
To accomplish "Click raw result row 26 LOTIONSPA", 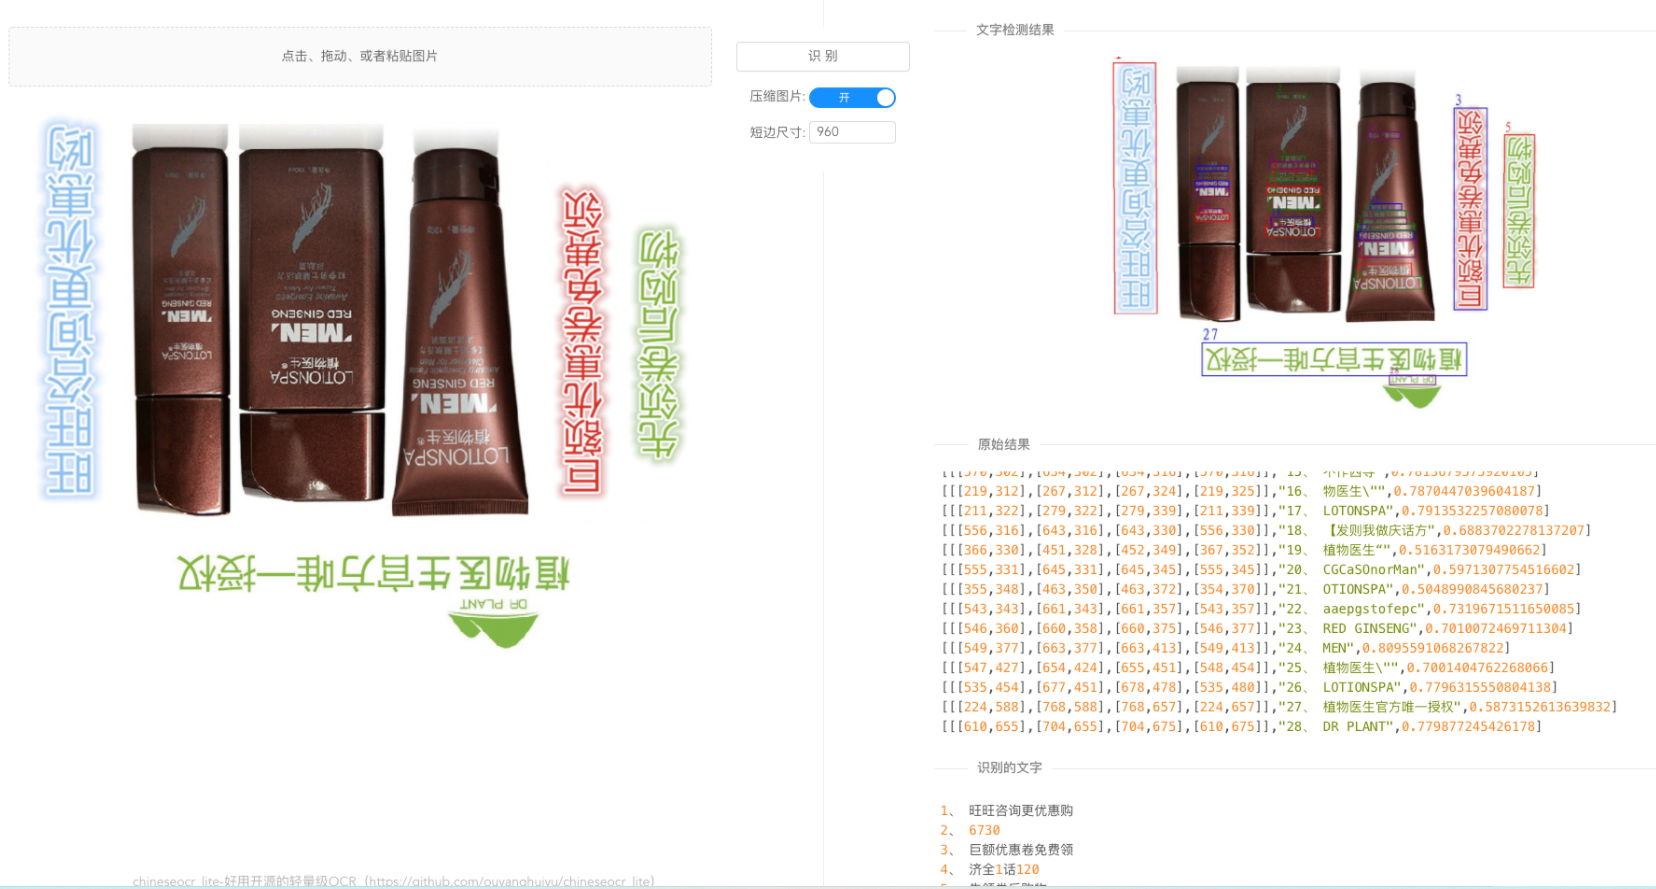I will pyautogui.click(x=1249, y=687).
